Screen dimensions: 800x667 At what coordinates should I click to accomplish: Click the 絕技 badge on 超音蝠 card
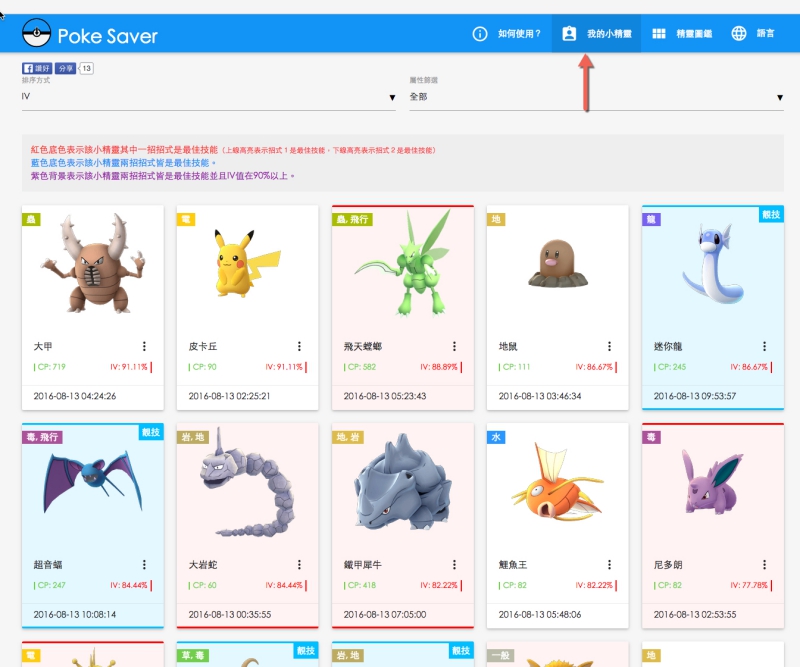pyautogui.click(x=151, y=432)
